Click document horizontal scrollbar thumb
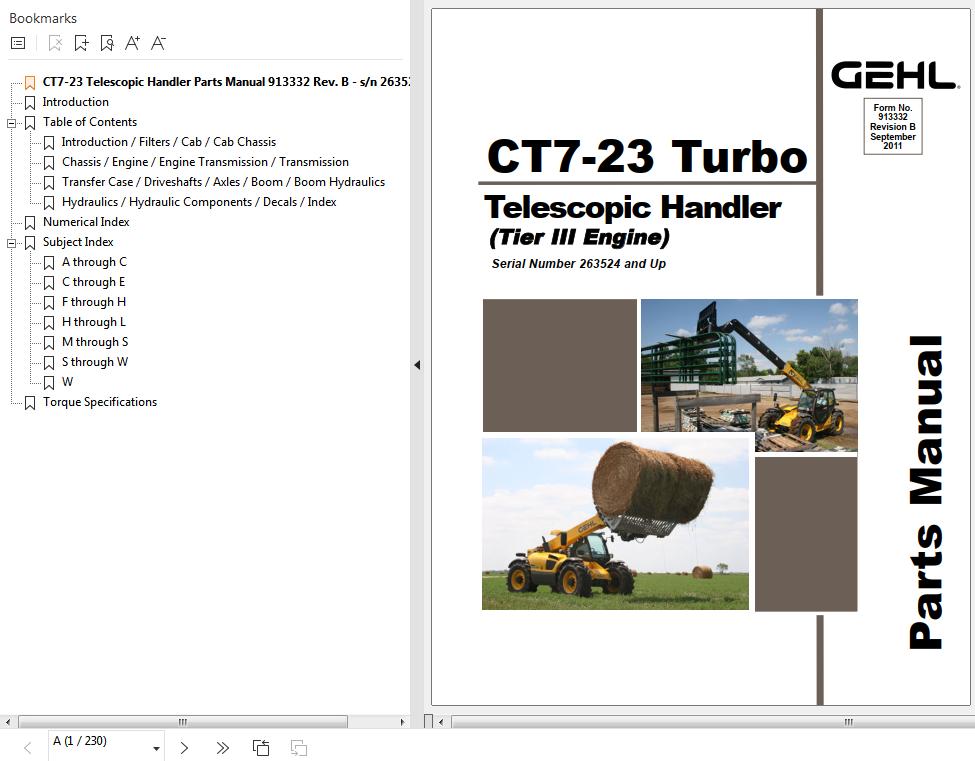Image resolution: width=975 pixels, height=761 pixels. pyautogui.click(x=713, y=722)
